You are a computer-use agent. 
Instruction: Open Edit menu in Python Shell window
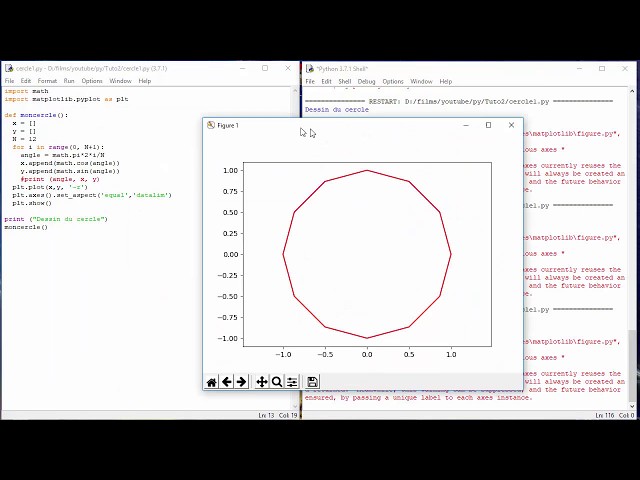(327, 81)
